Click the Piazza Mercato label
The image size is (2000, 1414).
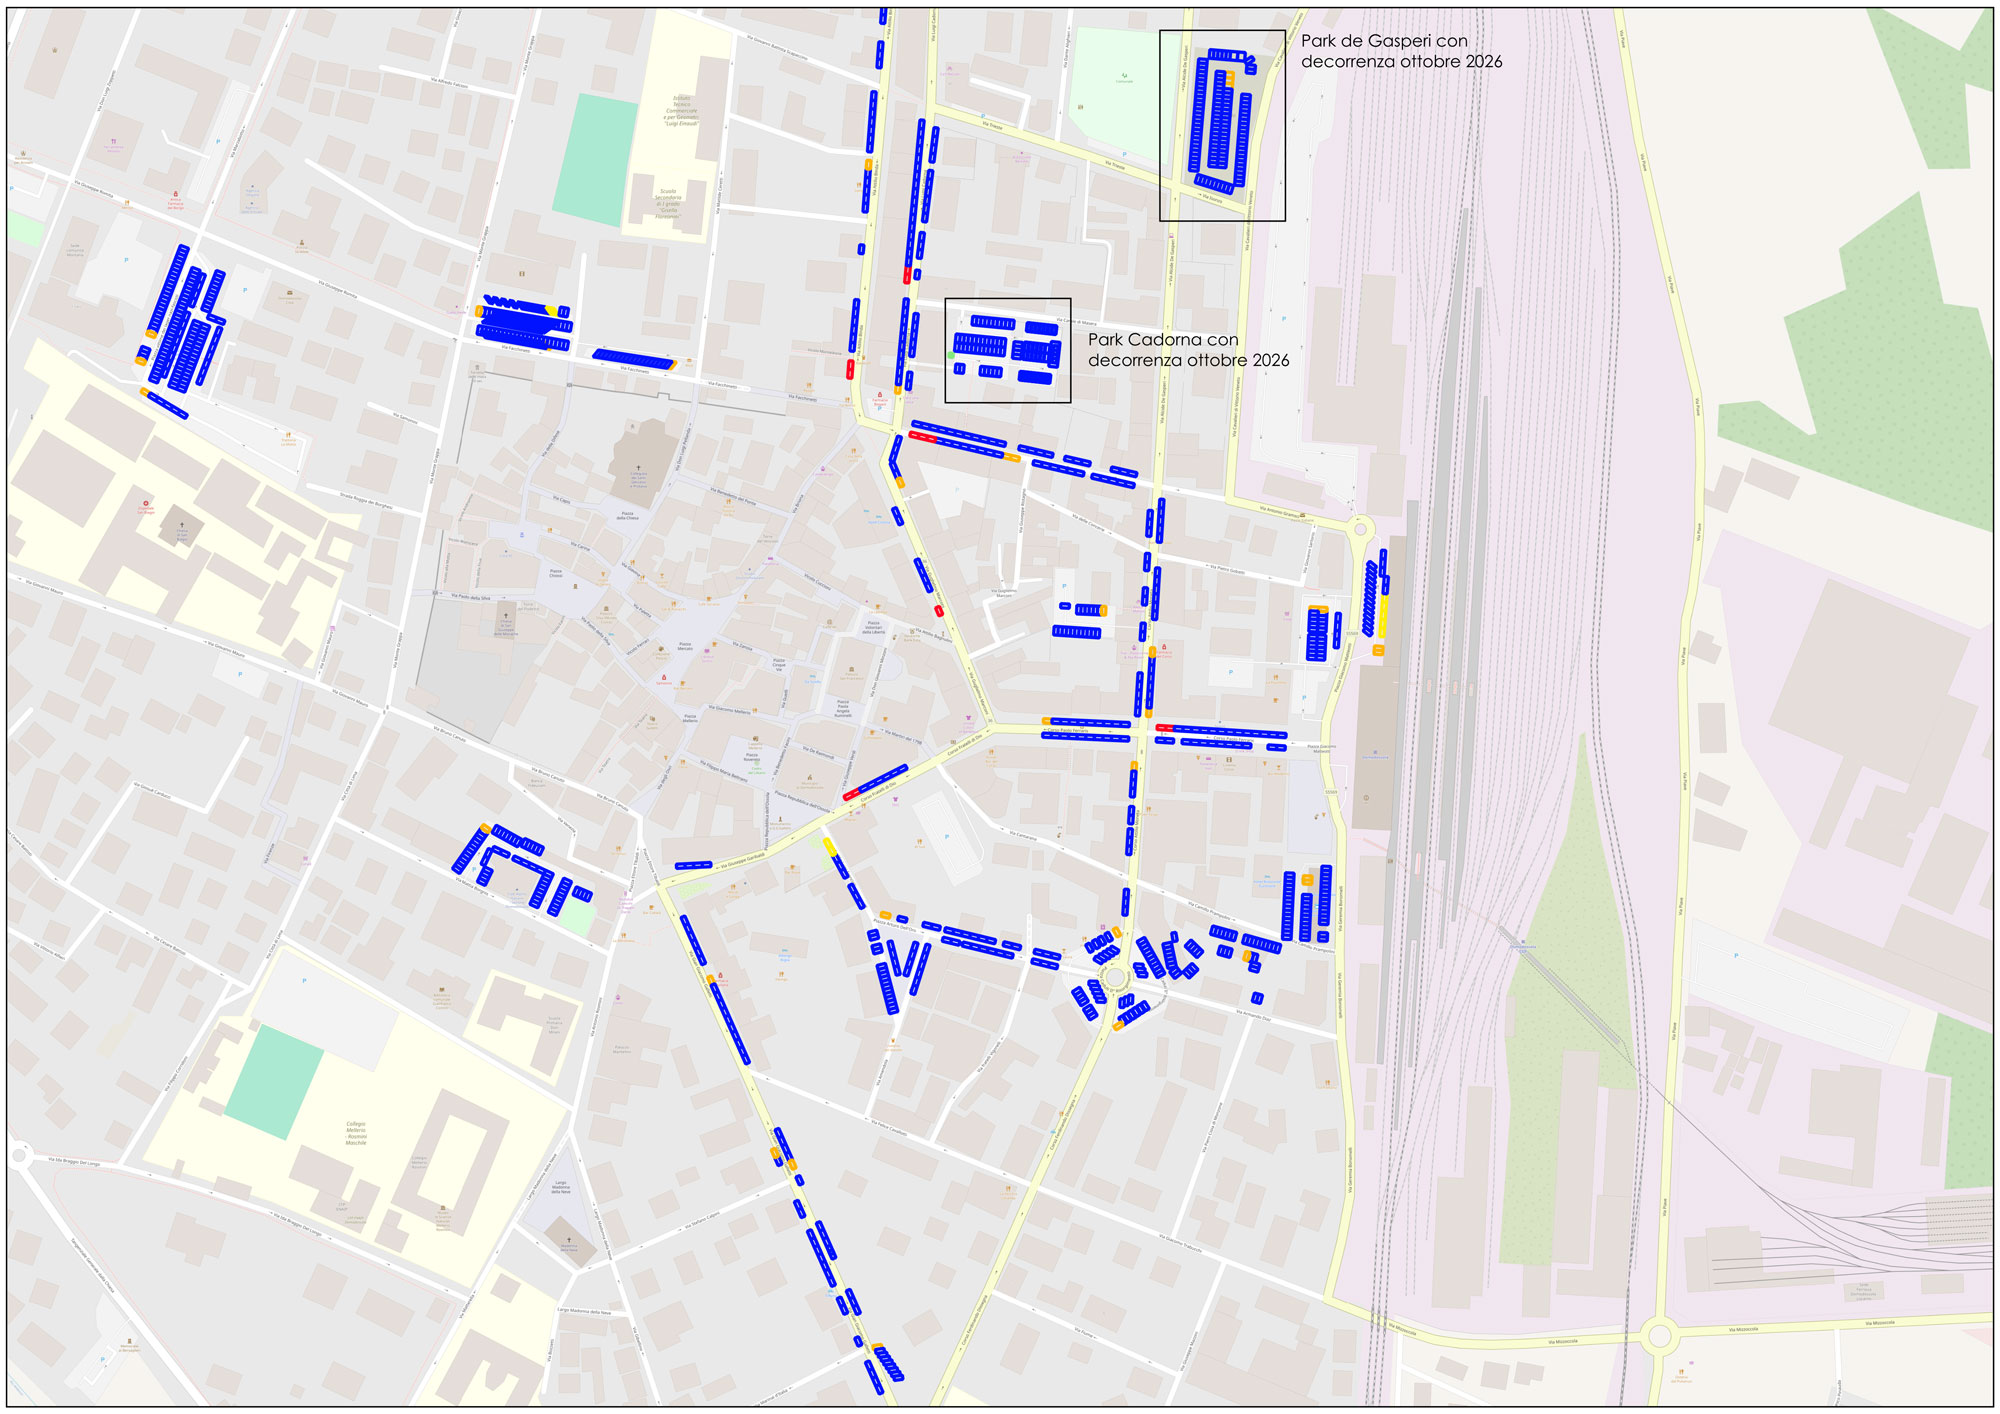click(x=685, y=647)
